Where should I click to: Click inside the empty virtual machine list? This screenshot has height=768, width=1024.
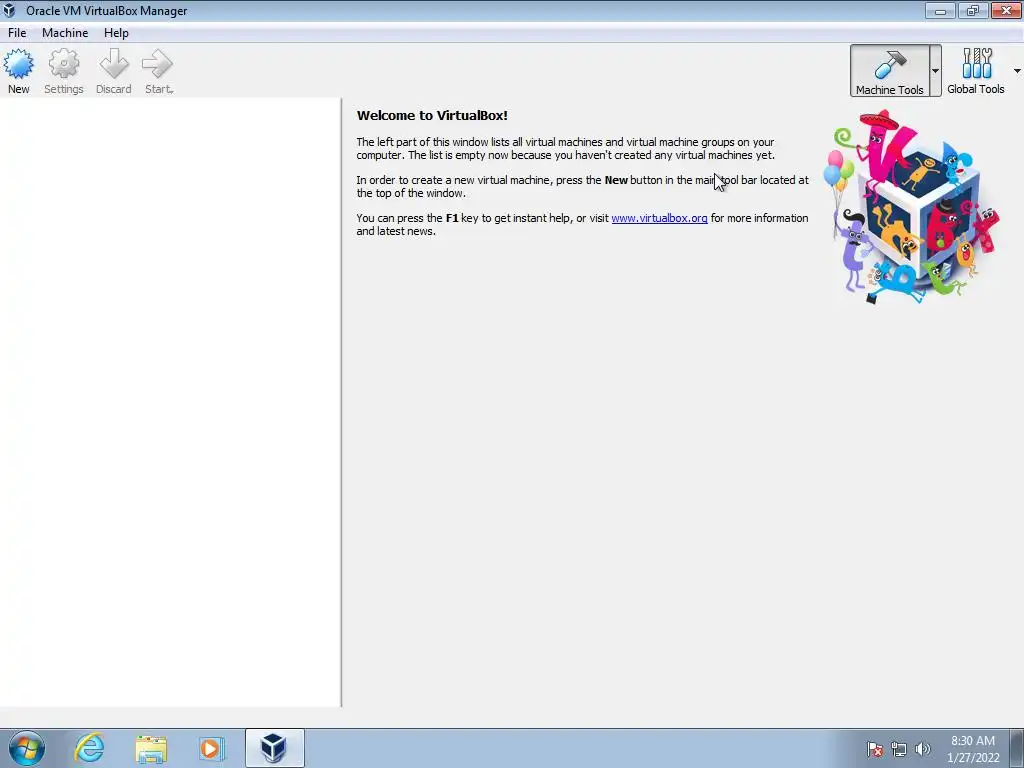tap(170, 402)
